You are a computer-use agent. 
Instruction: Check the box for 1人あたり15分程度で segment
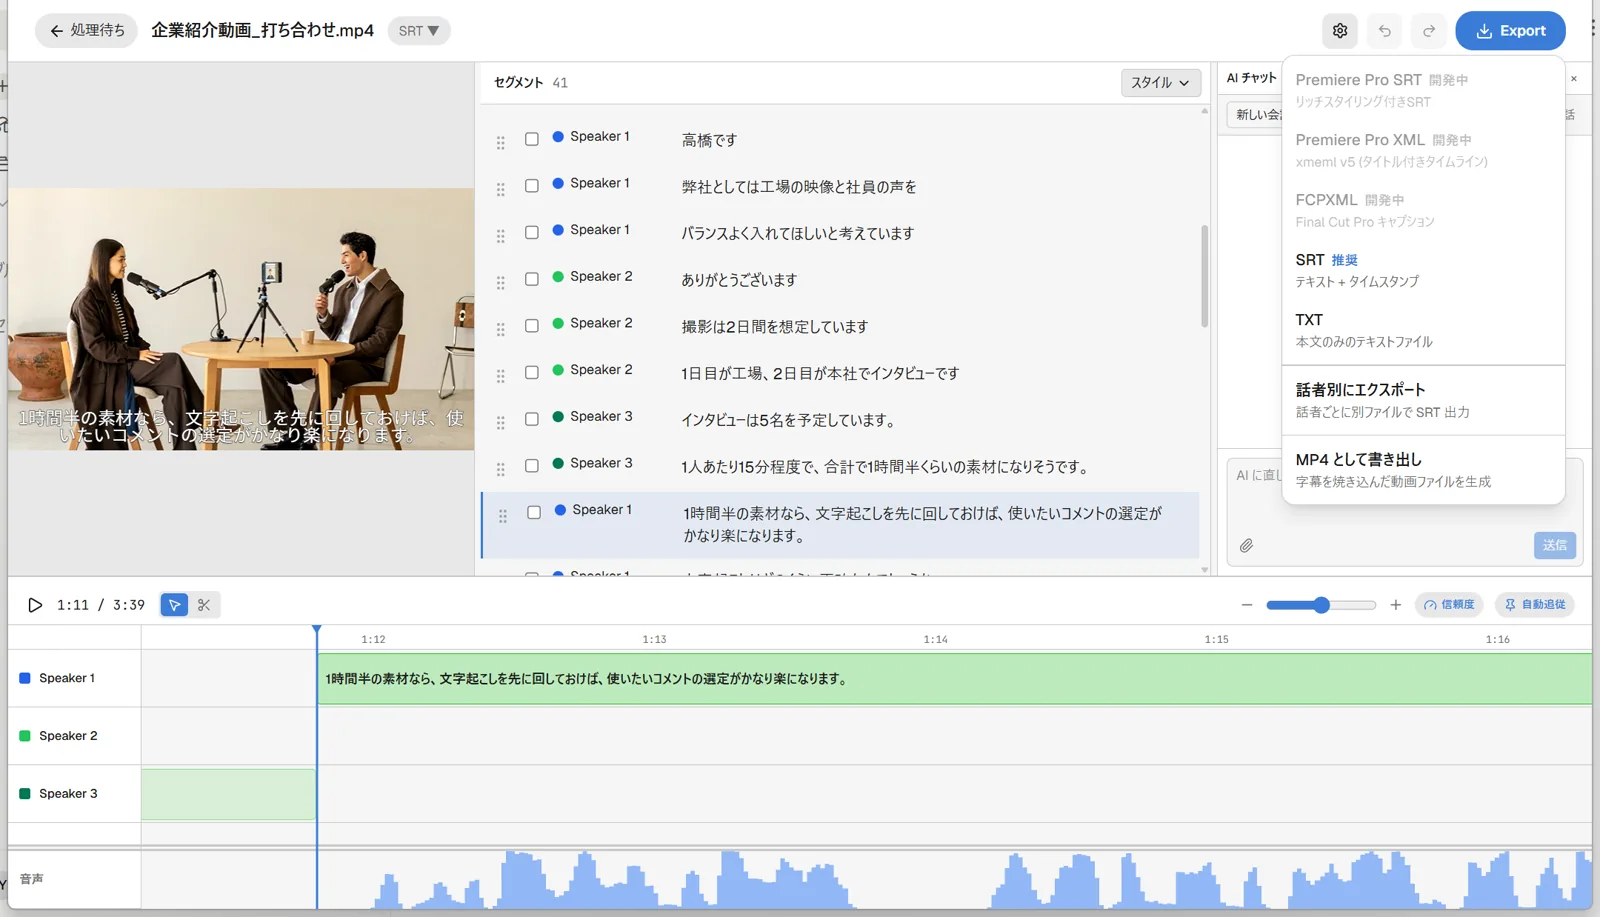coord(532,466)
